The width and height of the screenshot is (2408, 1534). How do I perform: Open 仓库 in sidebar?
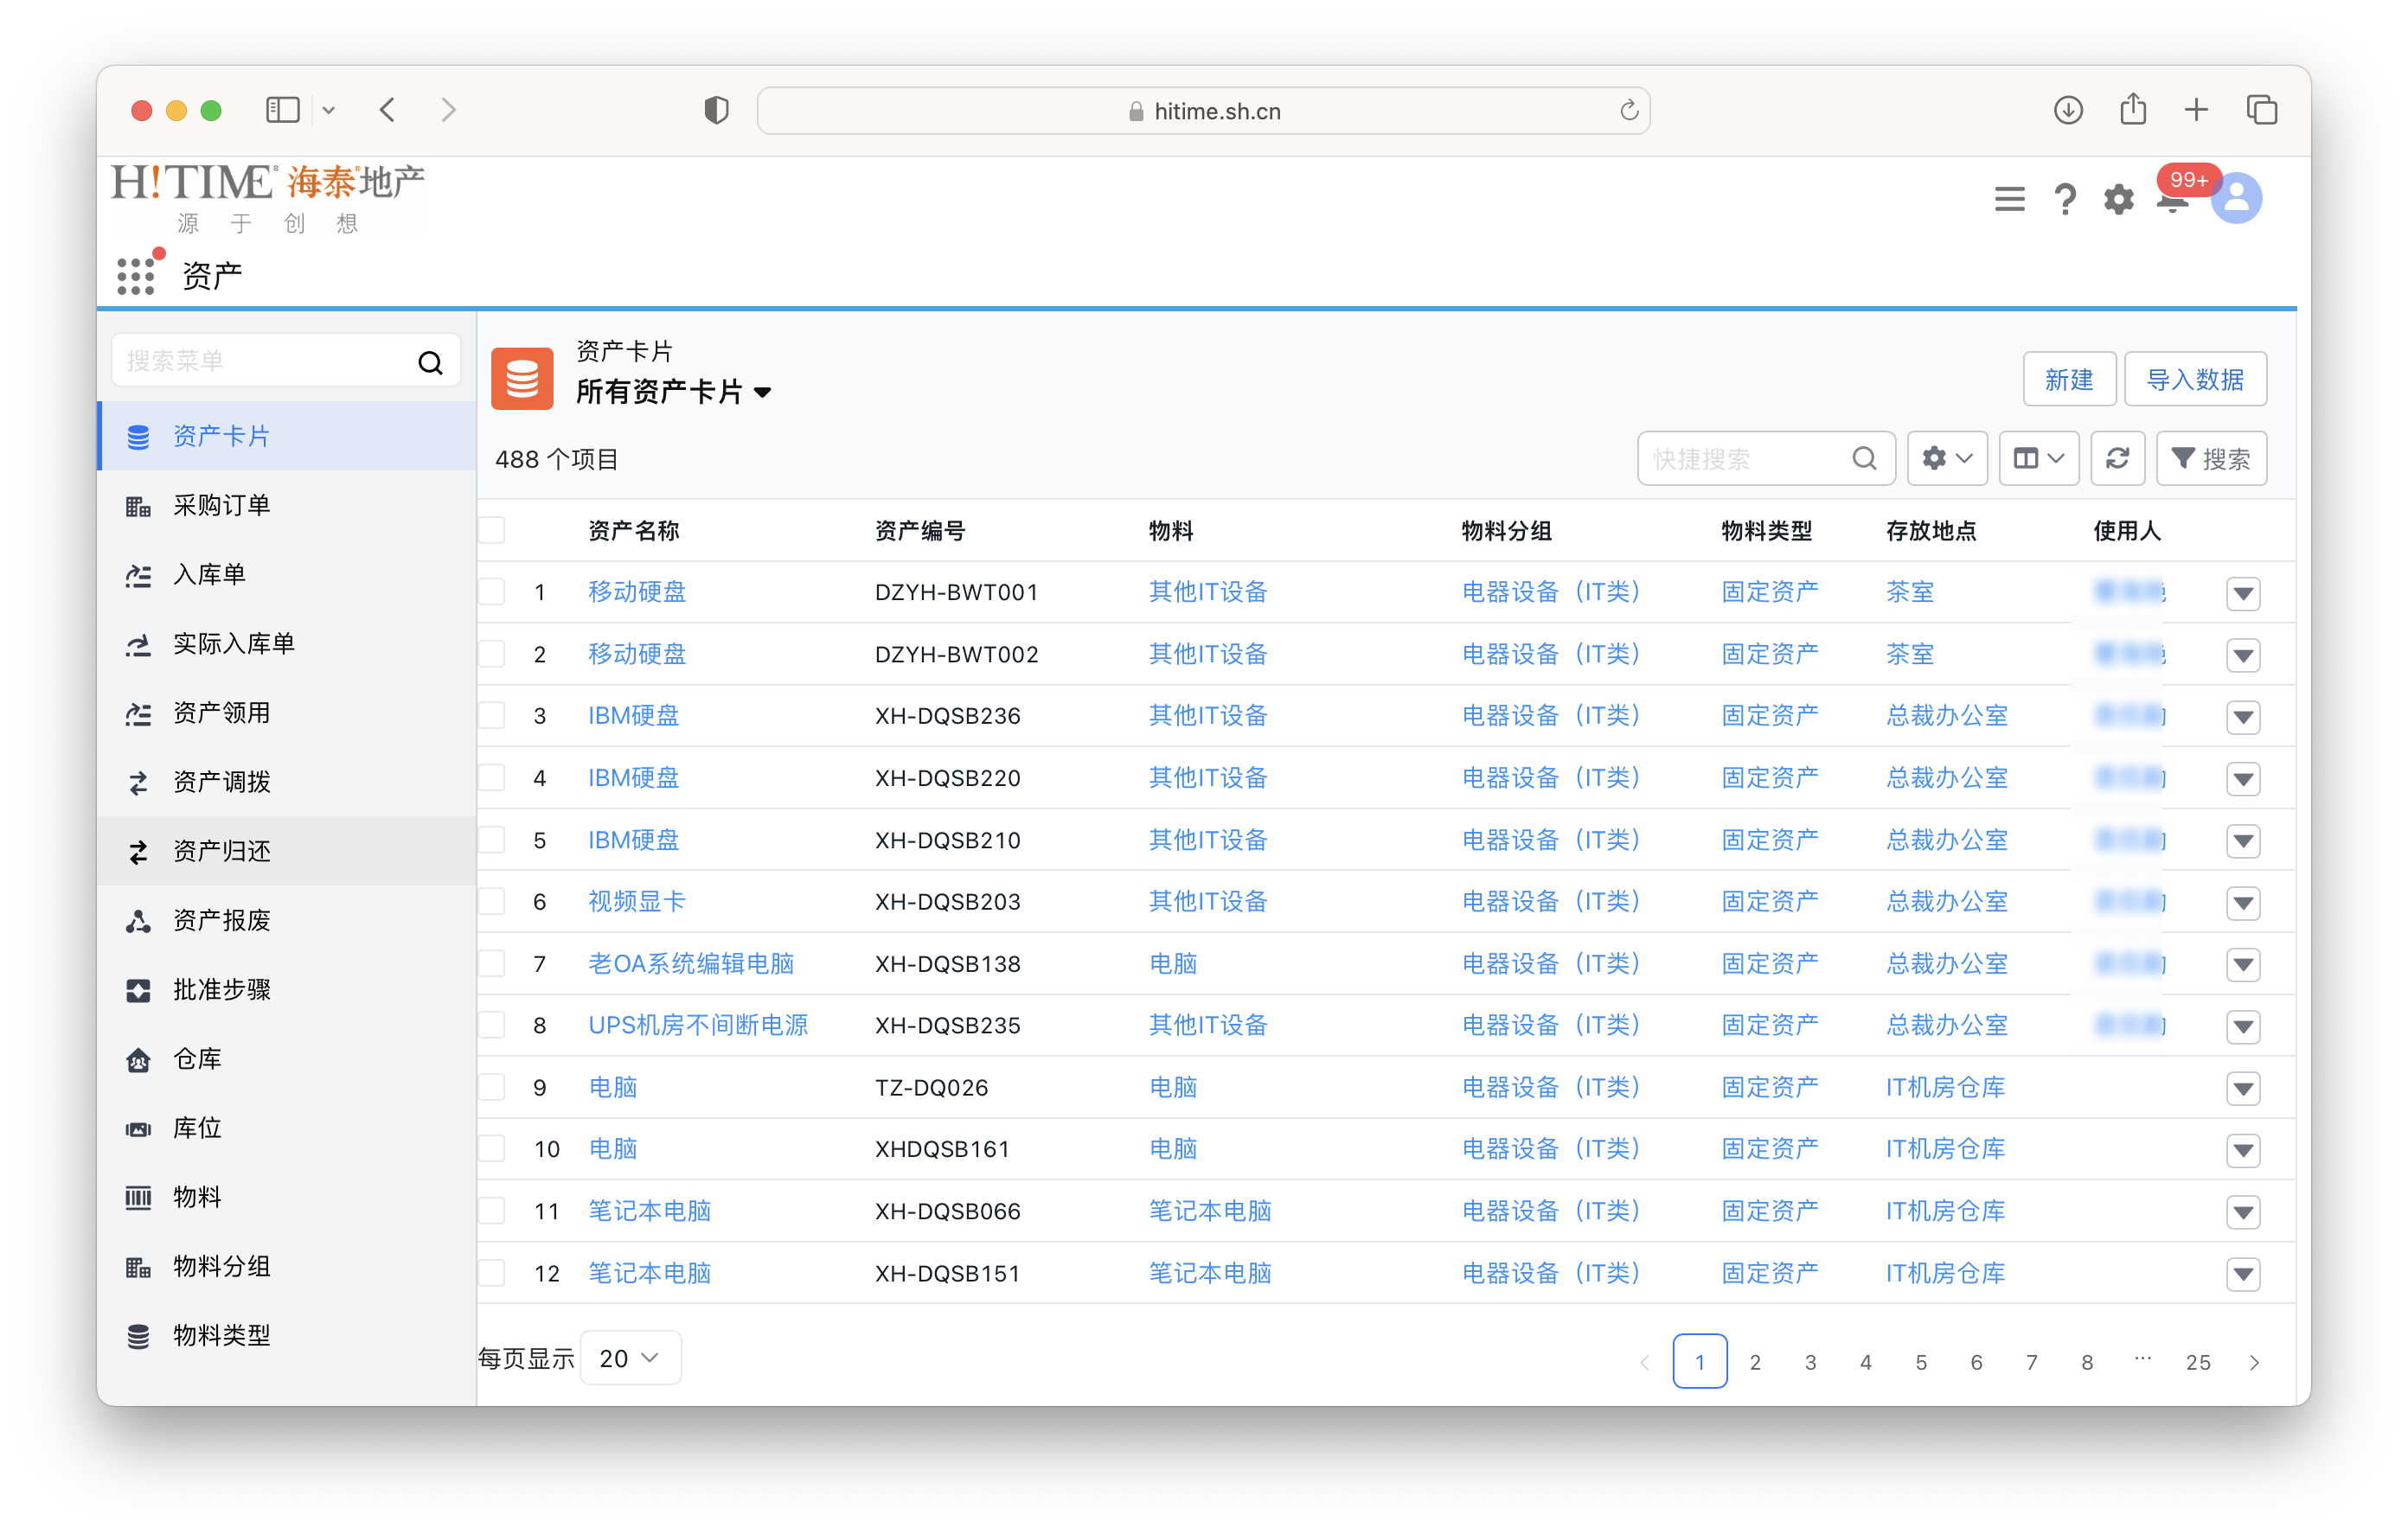tap(286, 1058)
